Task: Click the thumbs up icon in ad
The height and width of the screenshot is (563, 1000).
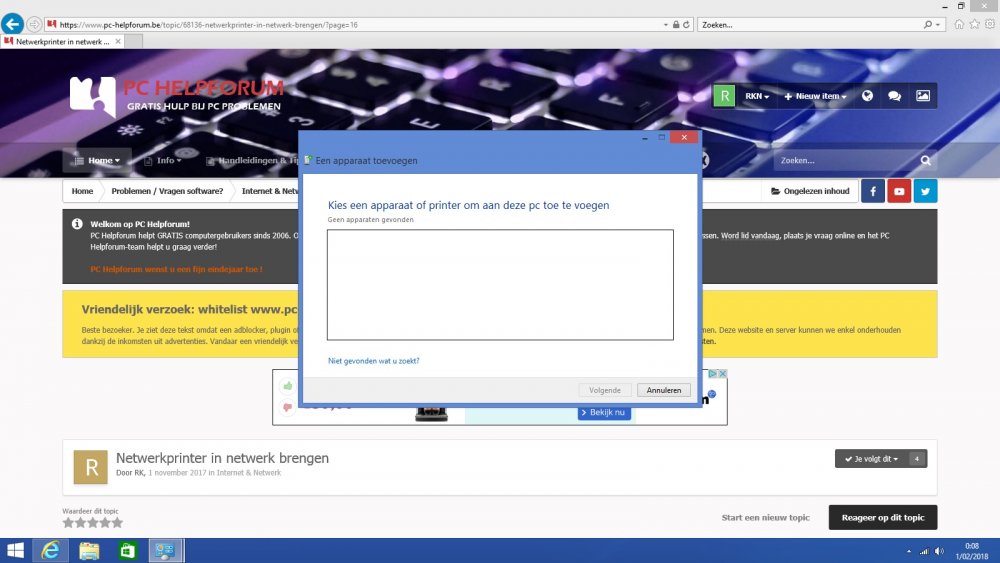Action: click(x=288, y=386)
